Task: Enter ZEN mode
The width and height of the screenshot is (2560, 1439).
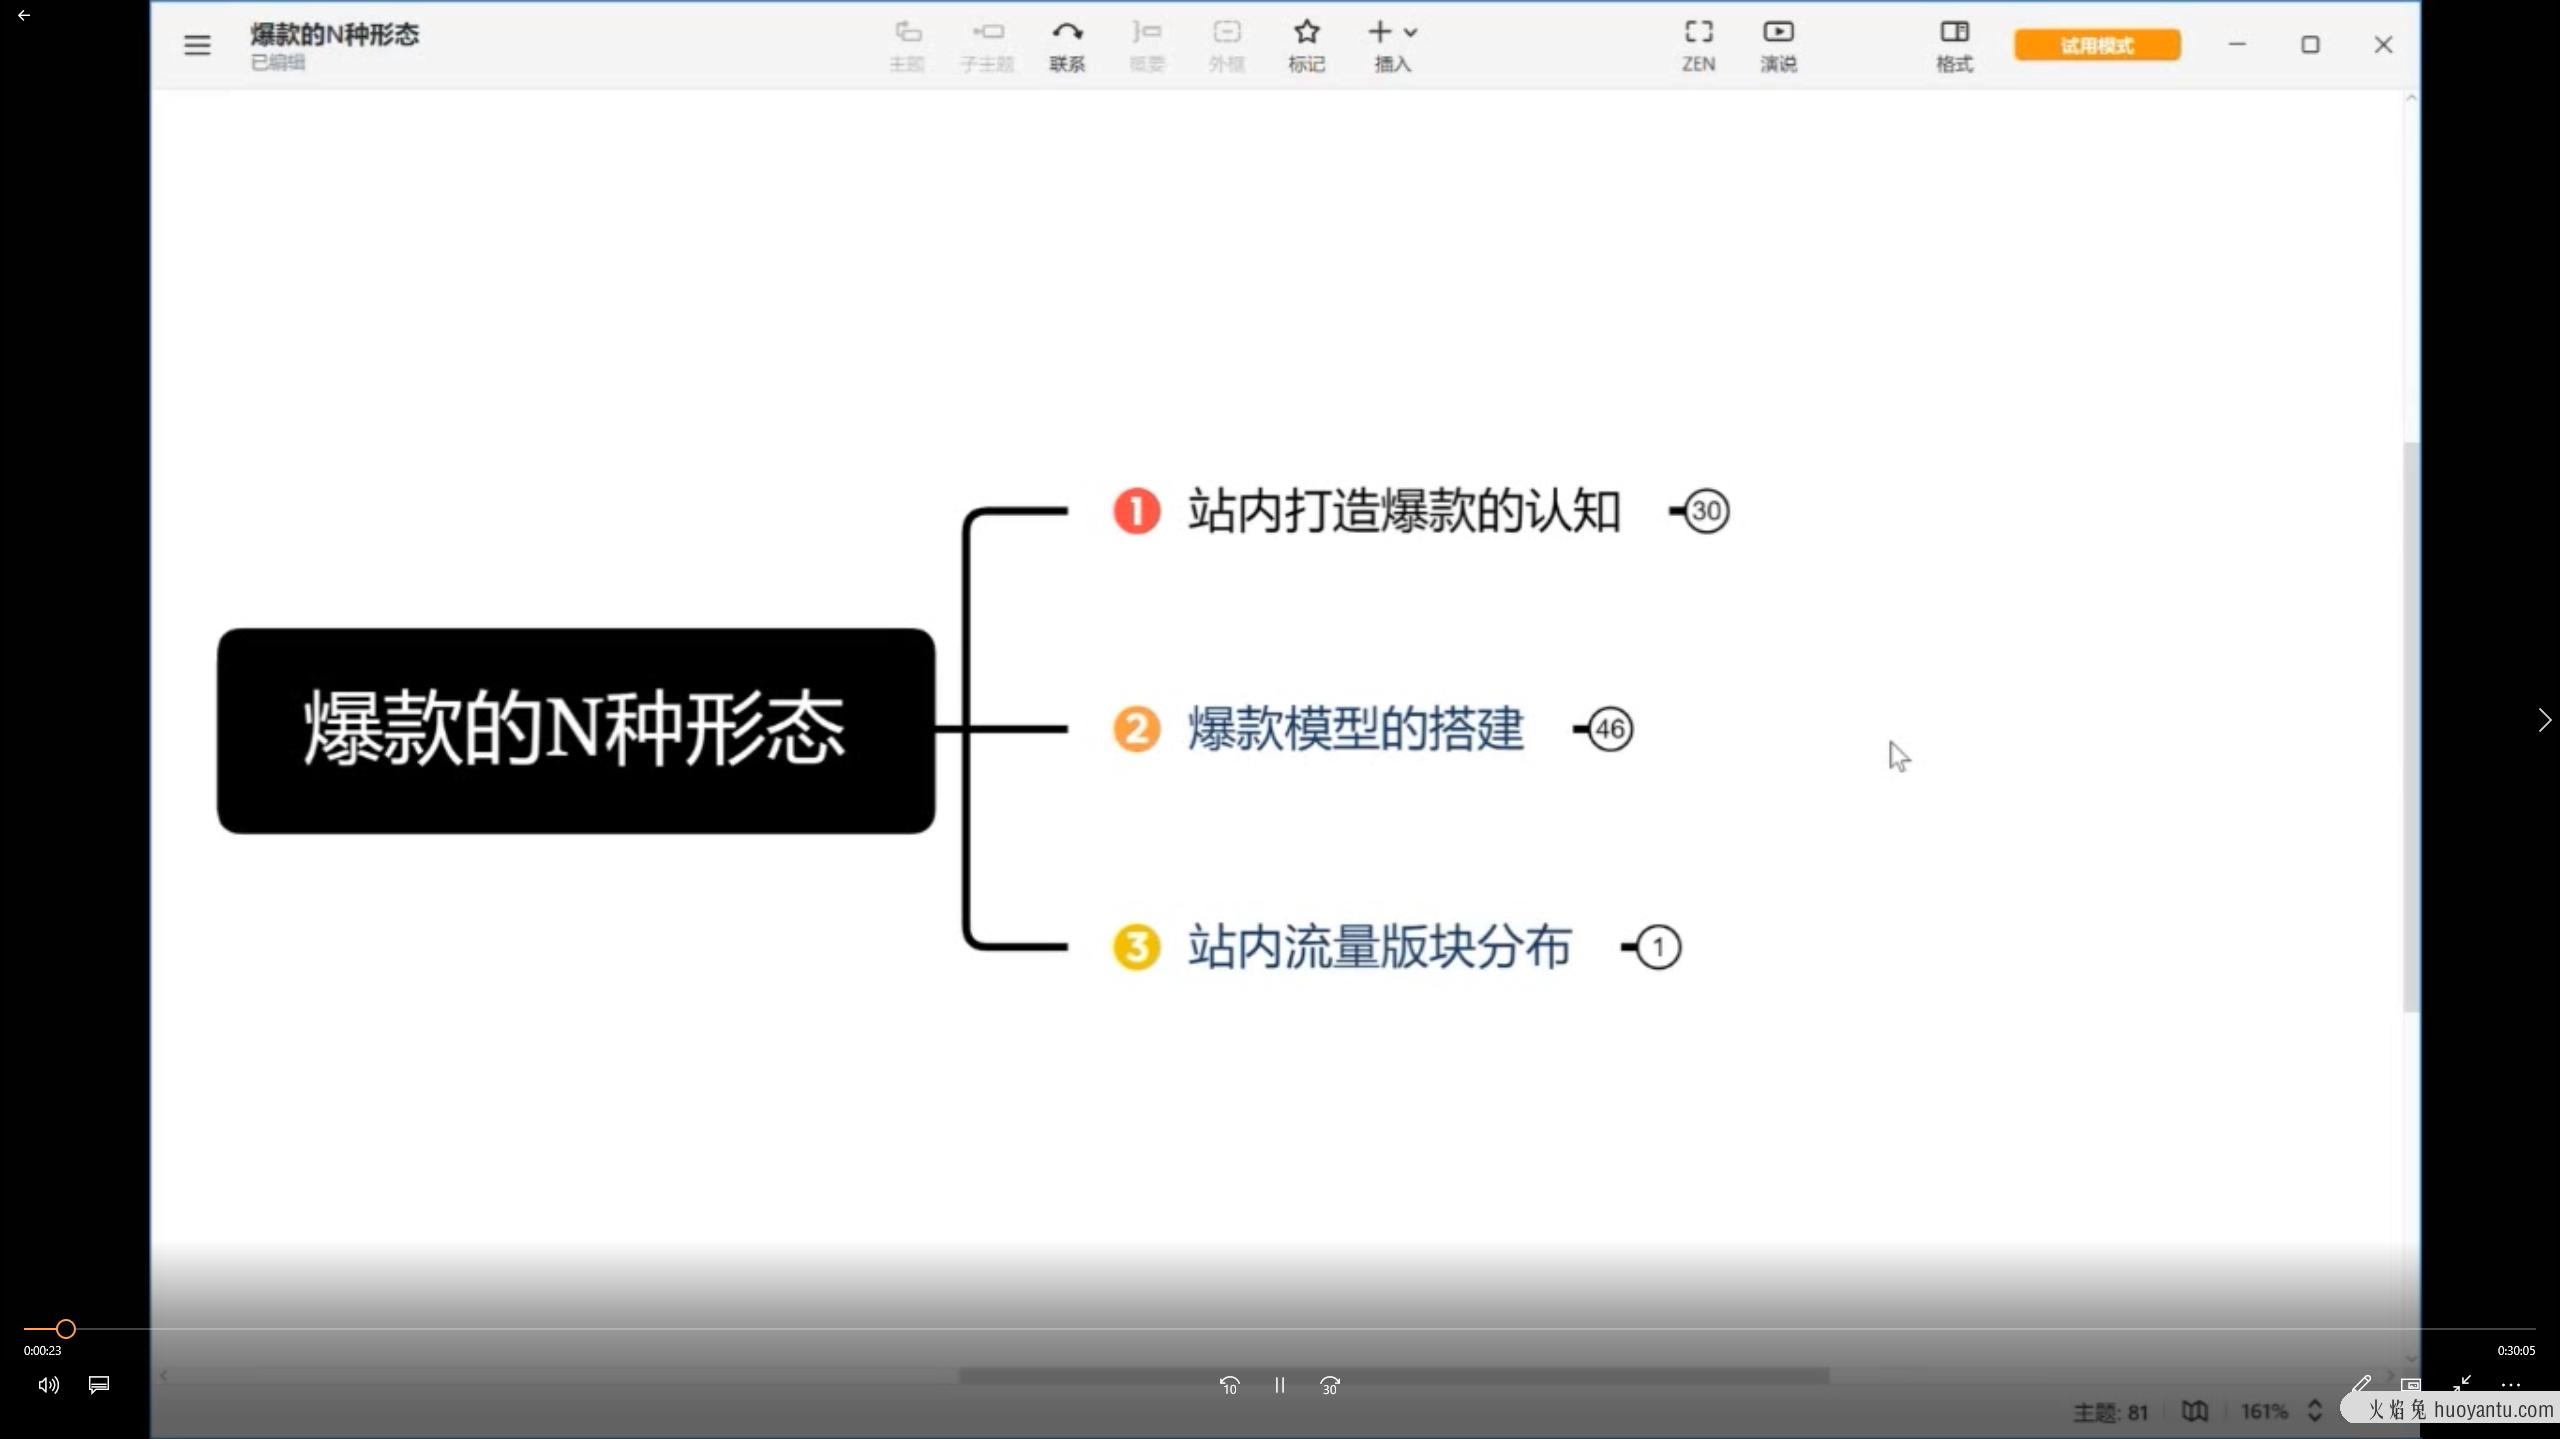Action: pyautogui.click(x=1698, y=45)
